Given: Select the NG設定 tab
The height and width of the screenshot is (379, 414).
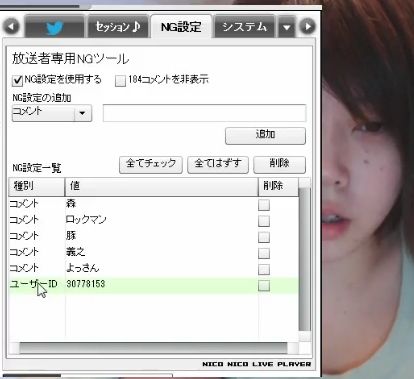Looking at the screenshot, I should [x=181, y=27].
